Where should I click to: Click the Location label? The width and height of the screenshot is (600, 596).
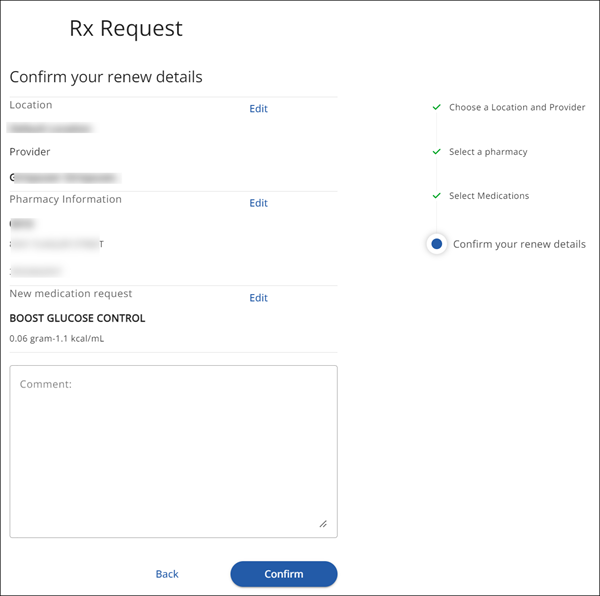31,105
